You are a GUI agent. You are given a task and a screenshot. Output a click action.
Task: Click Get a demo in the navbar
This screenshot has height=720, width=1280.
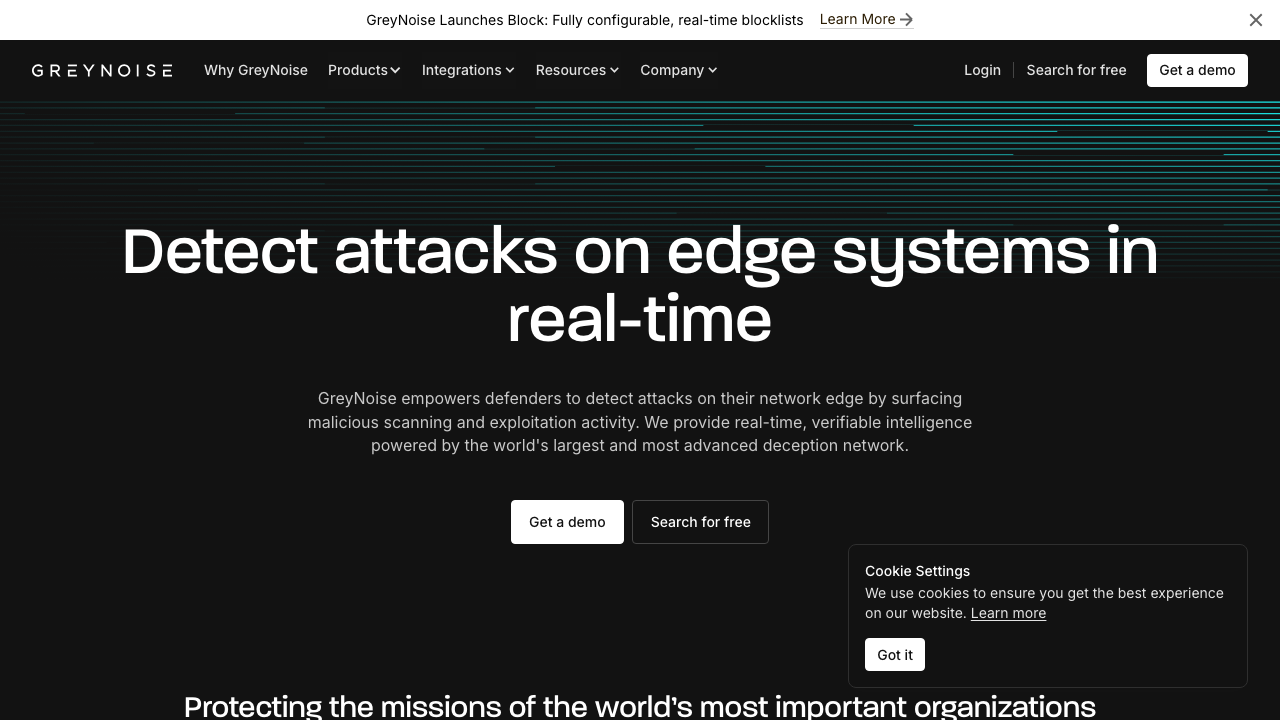[x=1197, y=70]
